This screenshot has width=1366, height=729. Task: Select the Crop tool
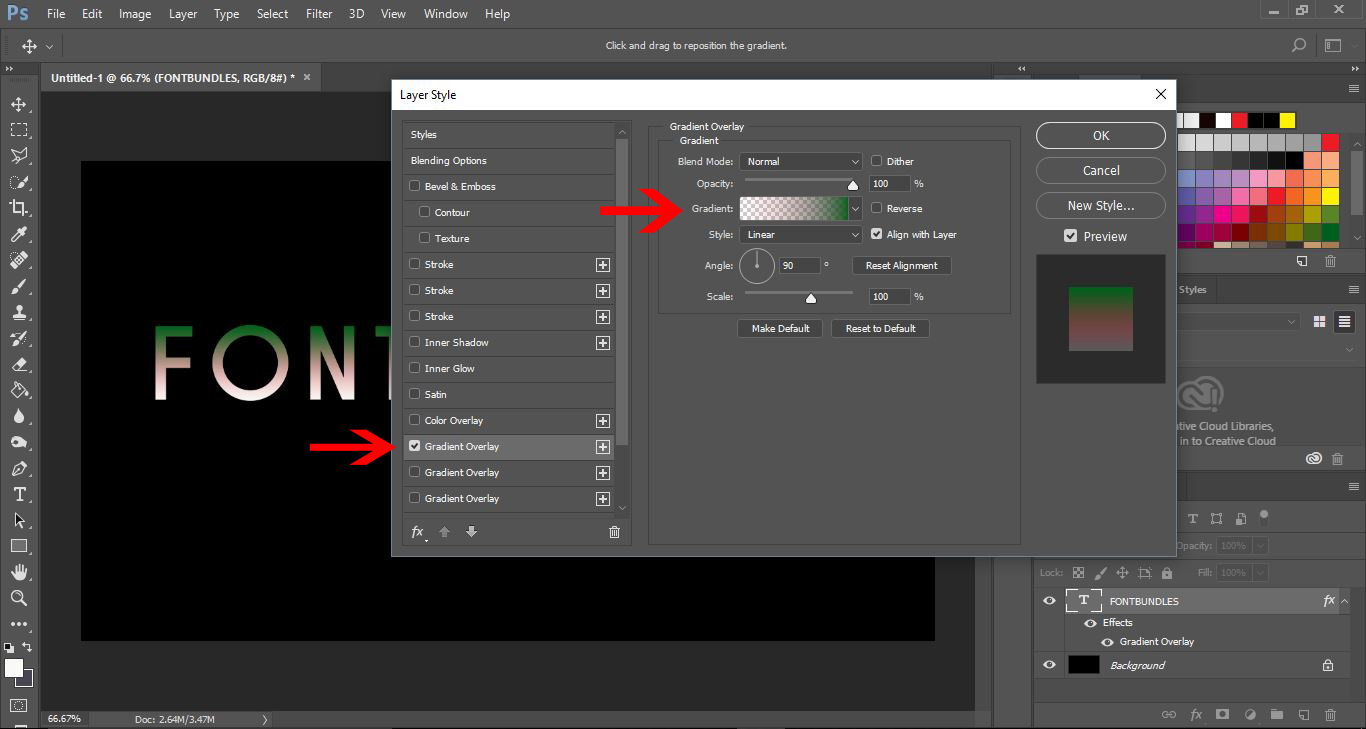19,208
